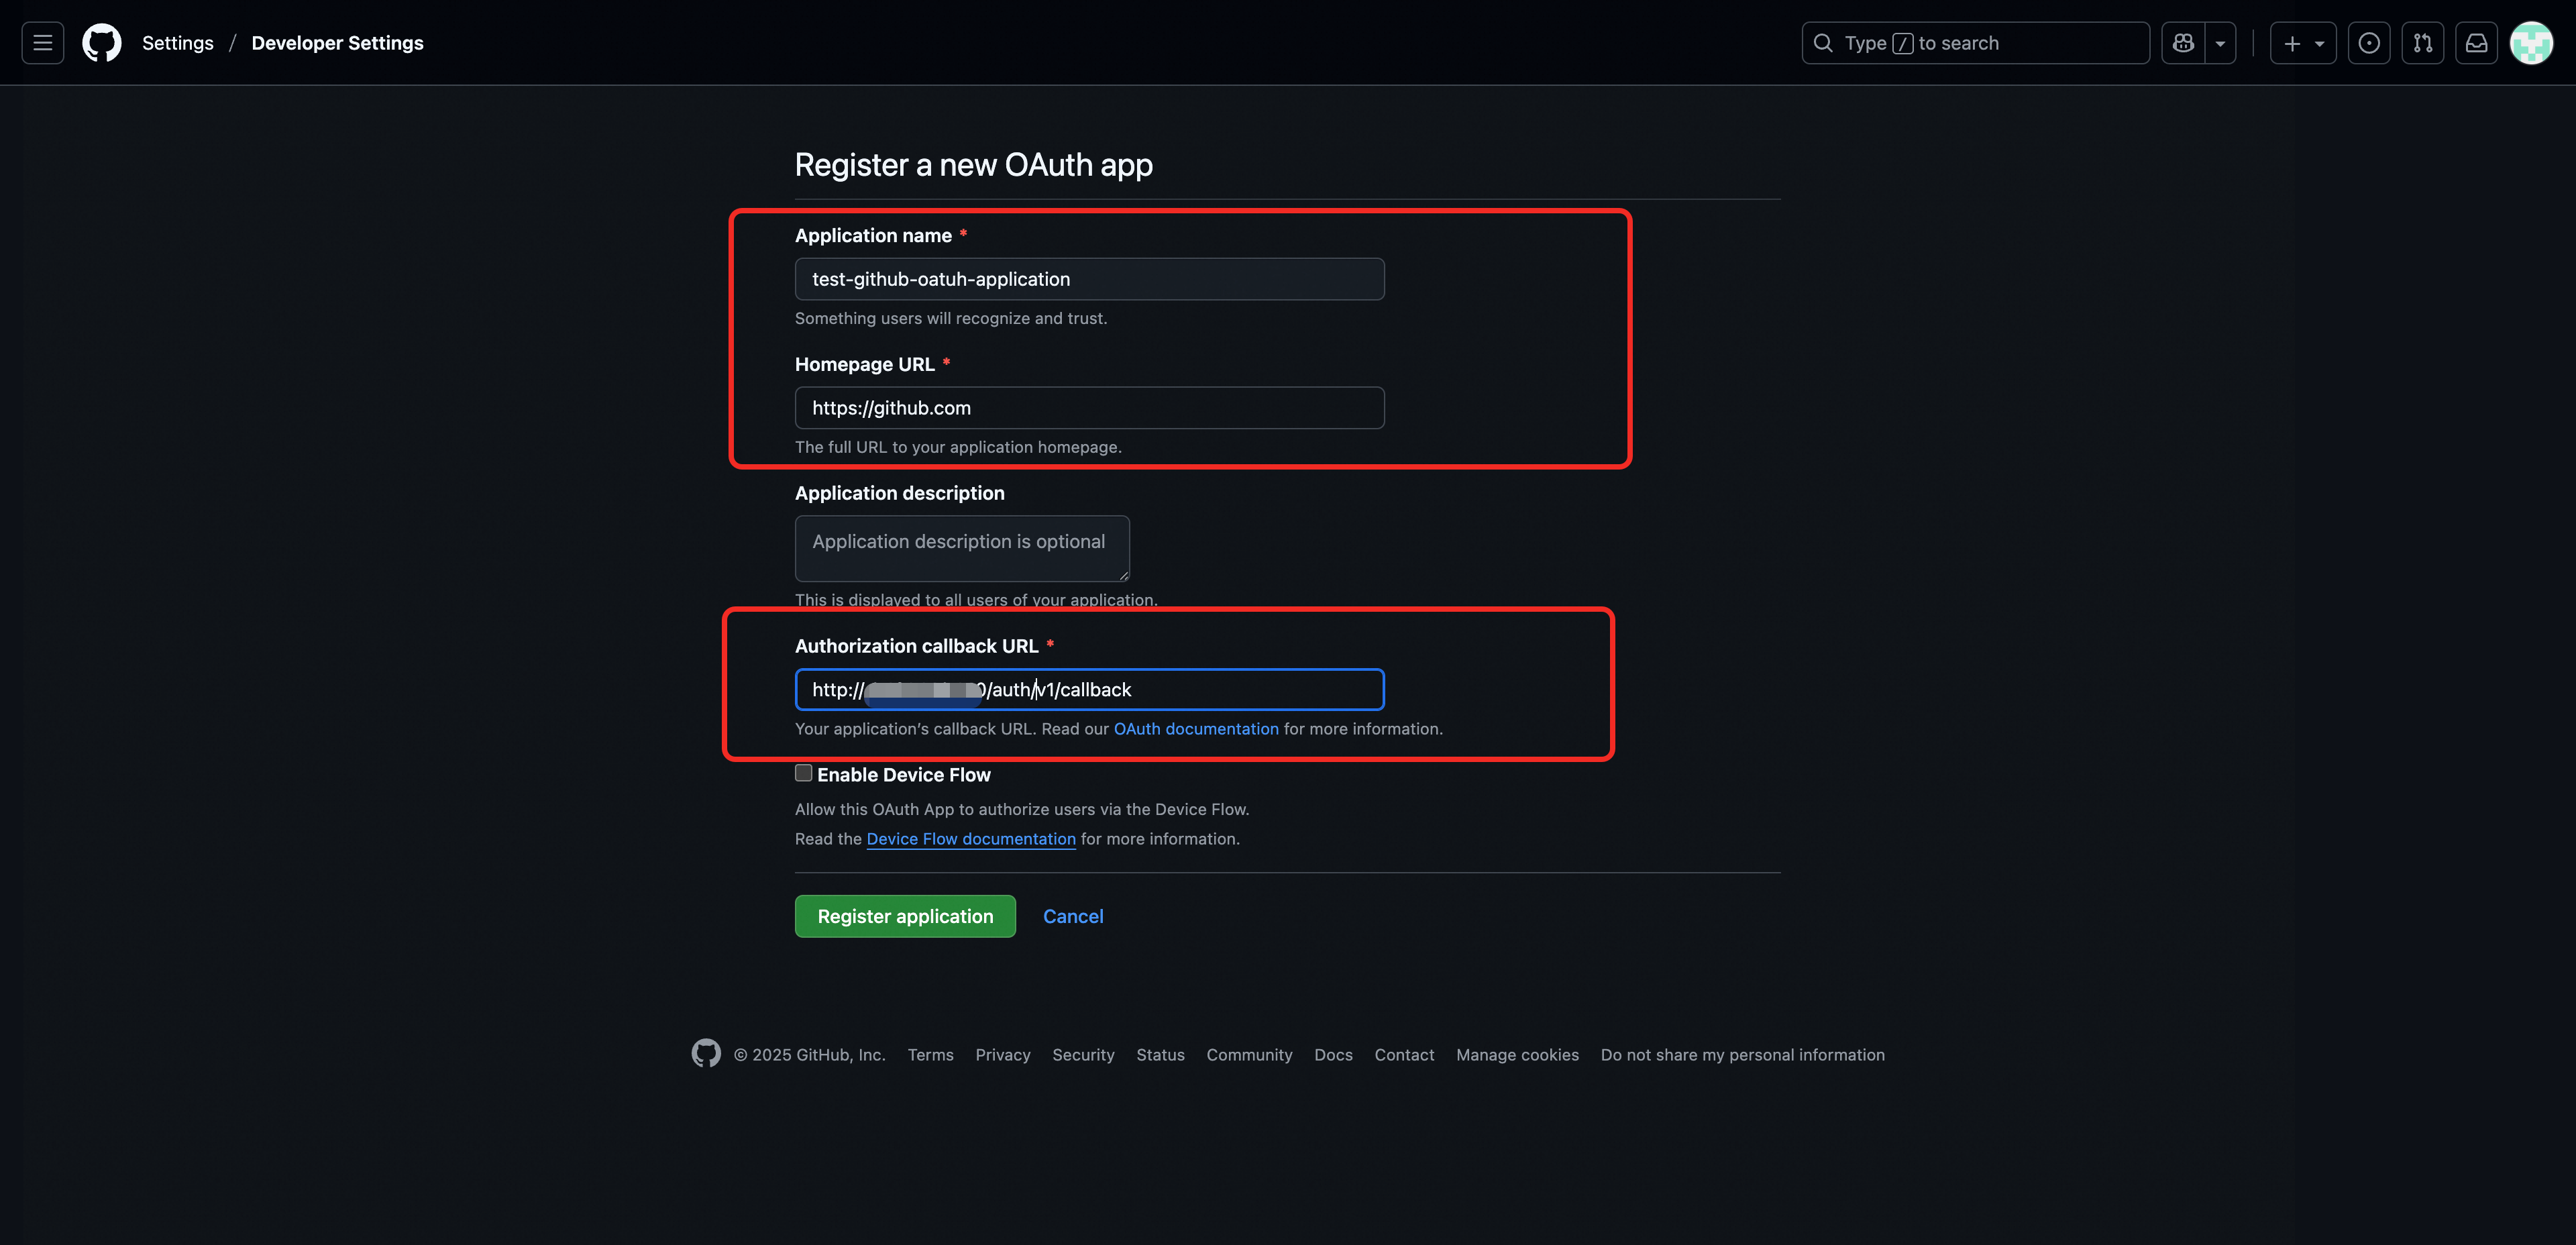Image resolution: width=2576 pixels, height=1245 pixels.
Task: Go to the Settings breadcrumb
Action: coord(177,43)
